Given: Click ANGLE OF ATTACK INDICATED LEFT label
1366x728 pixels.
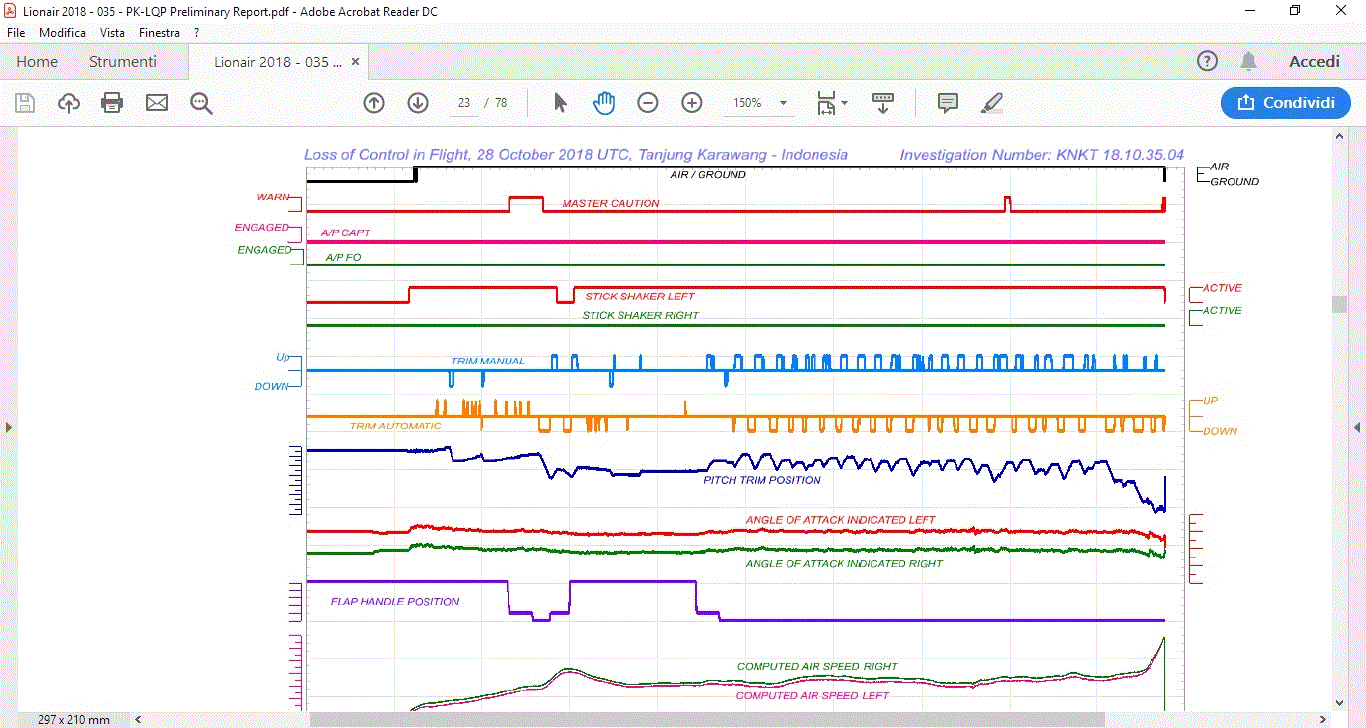Looking at the screenshot, I should [840, 520].
